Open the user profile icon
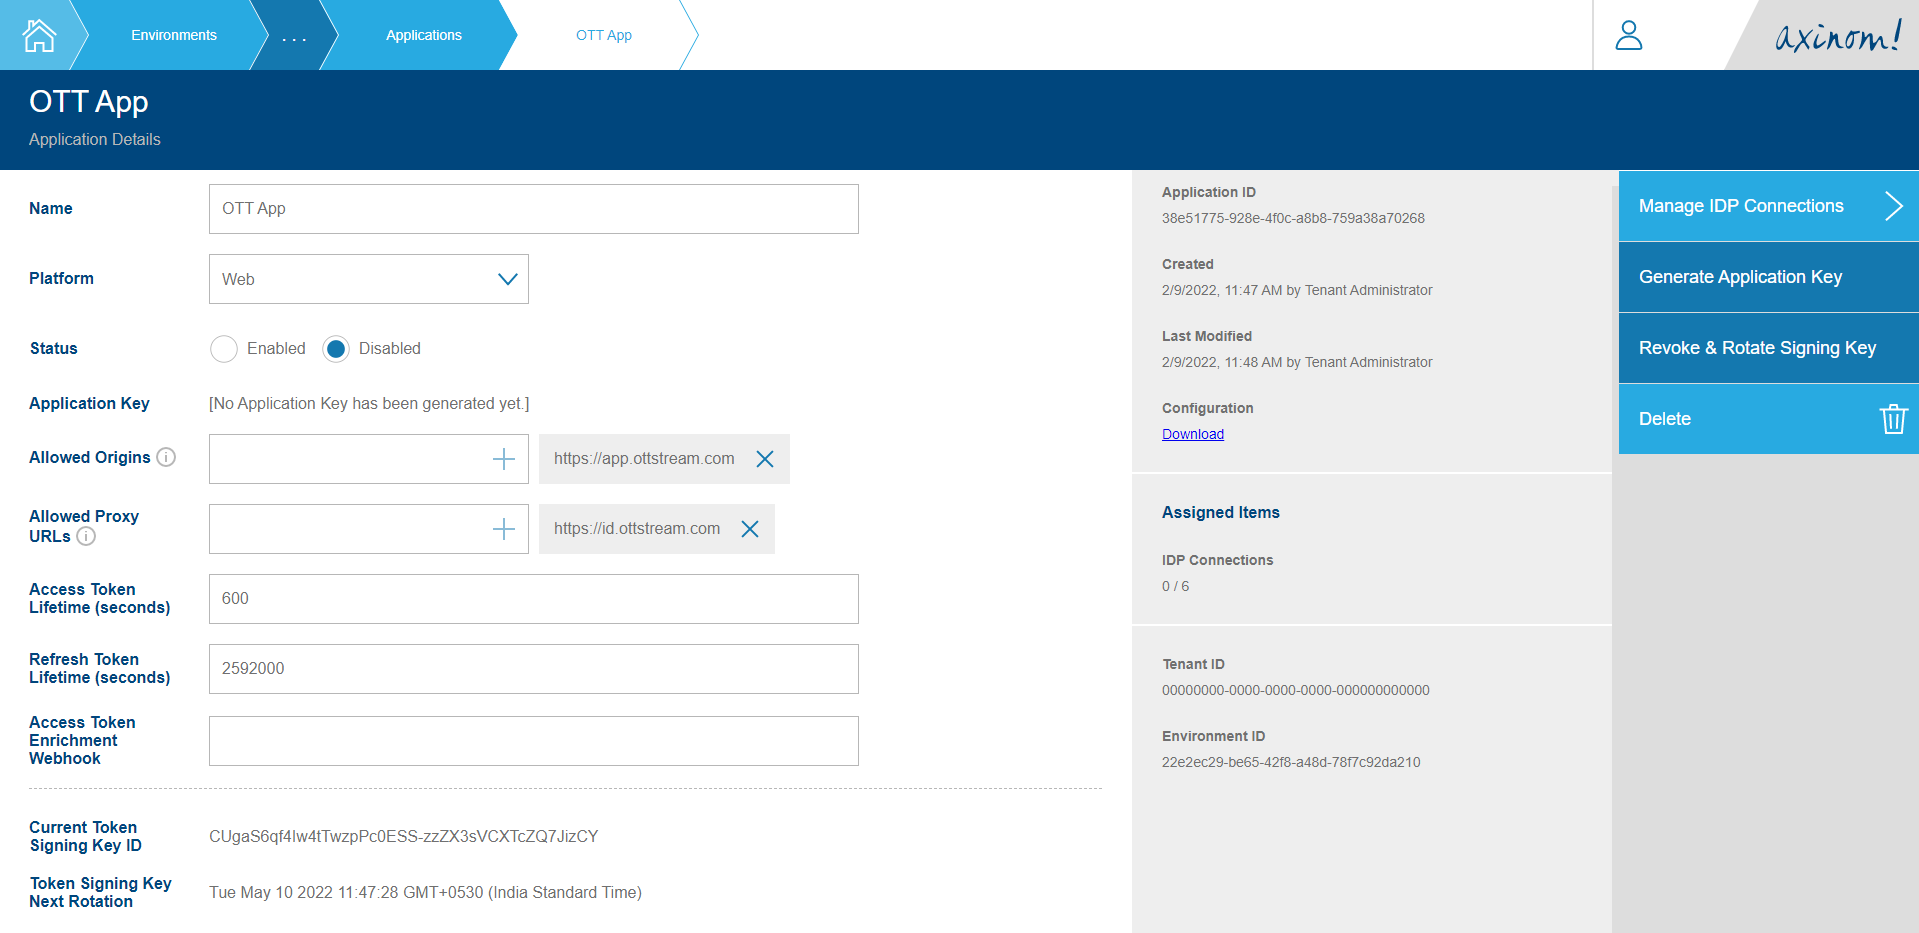This screenshot has width=1919, height=933. click(1628, 34)
